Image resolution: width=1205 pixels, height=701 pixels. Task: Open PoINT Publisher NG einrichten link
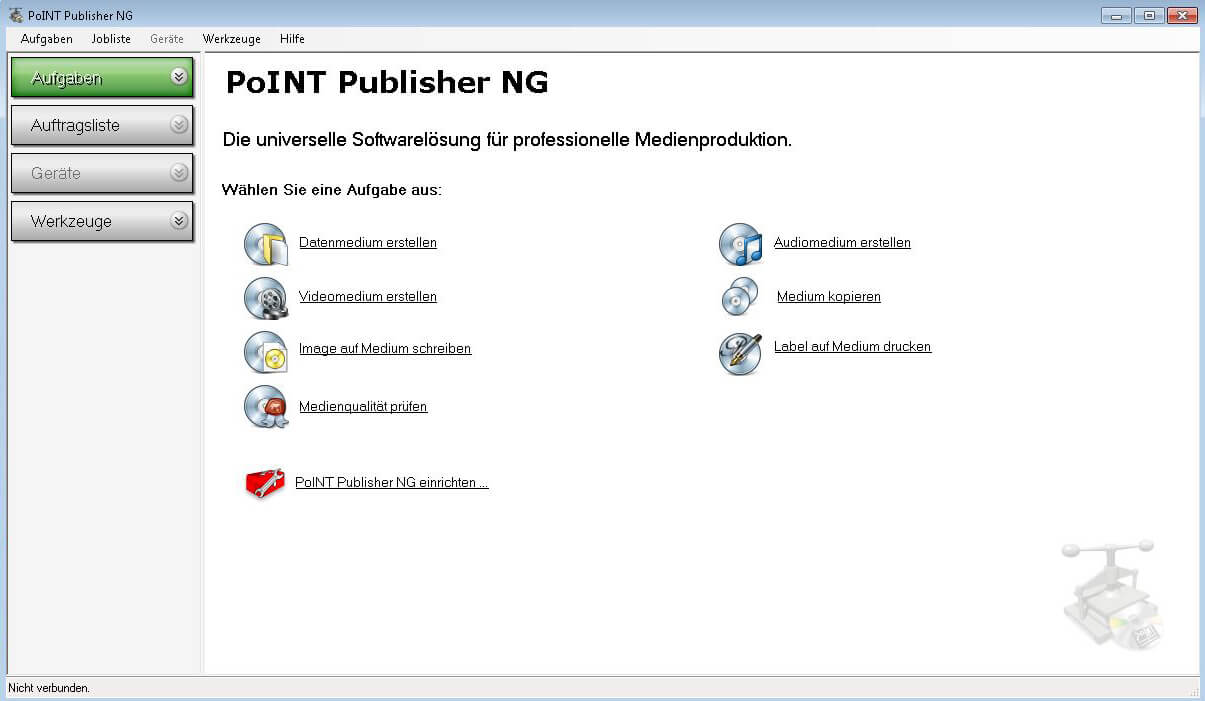pos(392,482)
